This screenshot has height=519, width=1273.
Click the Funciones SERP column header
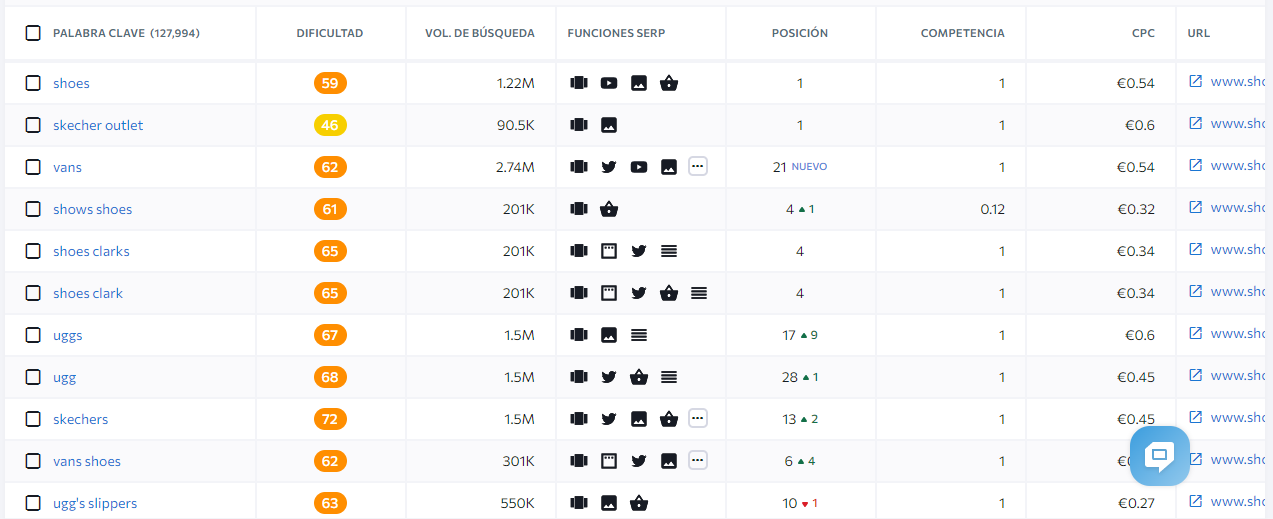pyautogui.click(x=616, y=33)
